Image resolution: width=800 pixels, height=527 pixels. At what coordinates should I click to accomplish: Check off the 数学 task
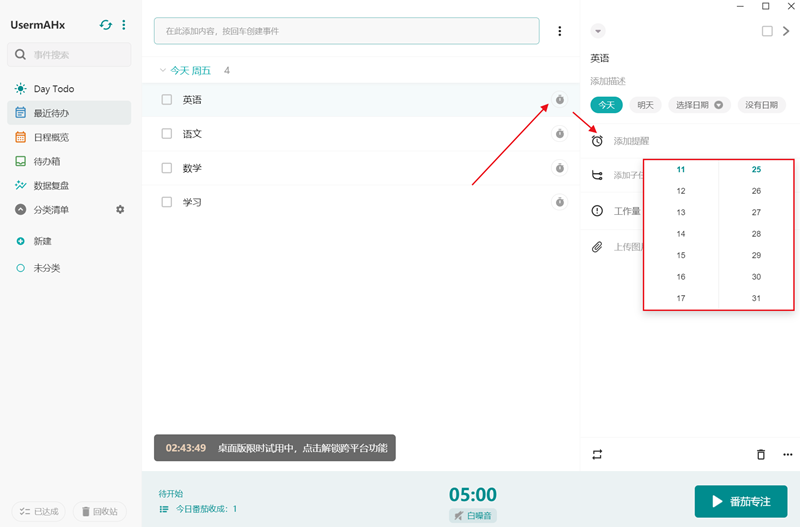click(167, 168)
